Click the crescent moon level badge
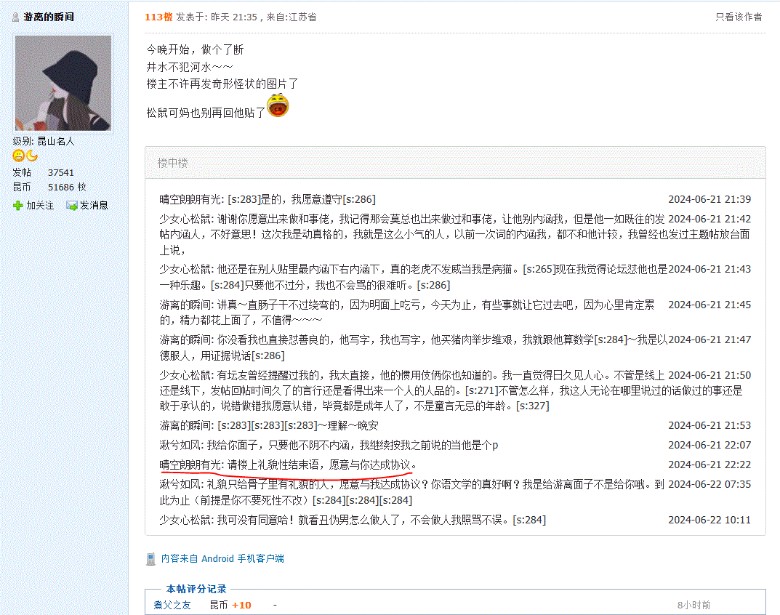The width and height of the screenshot is (780, 615). click(x=32, y=156)
